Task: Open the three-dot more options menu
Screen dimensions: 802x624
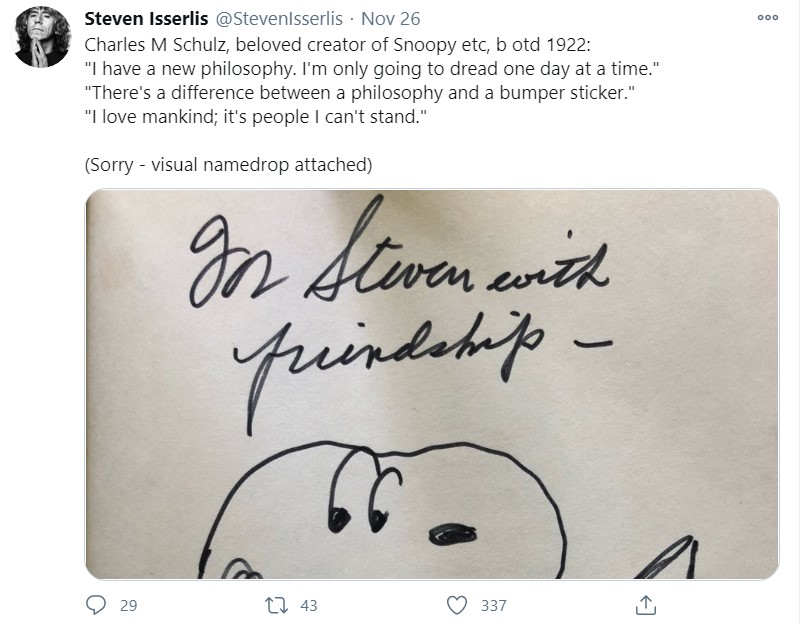Action: point(767,19)
